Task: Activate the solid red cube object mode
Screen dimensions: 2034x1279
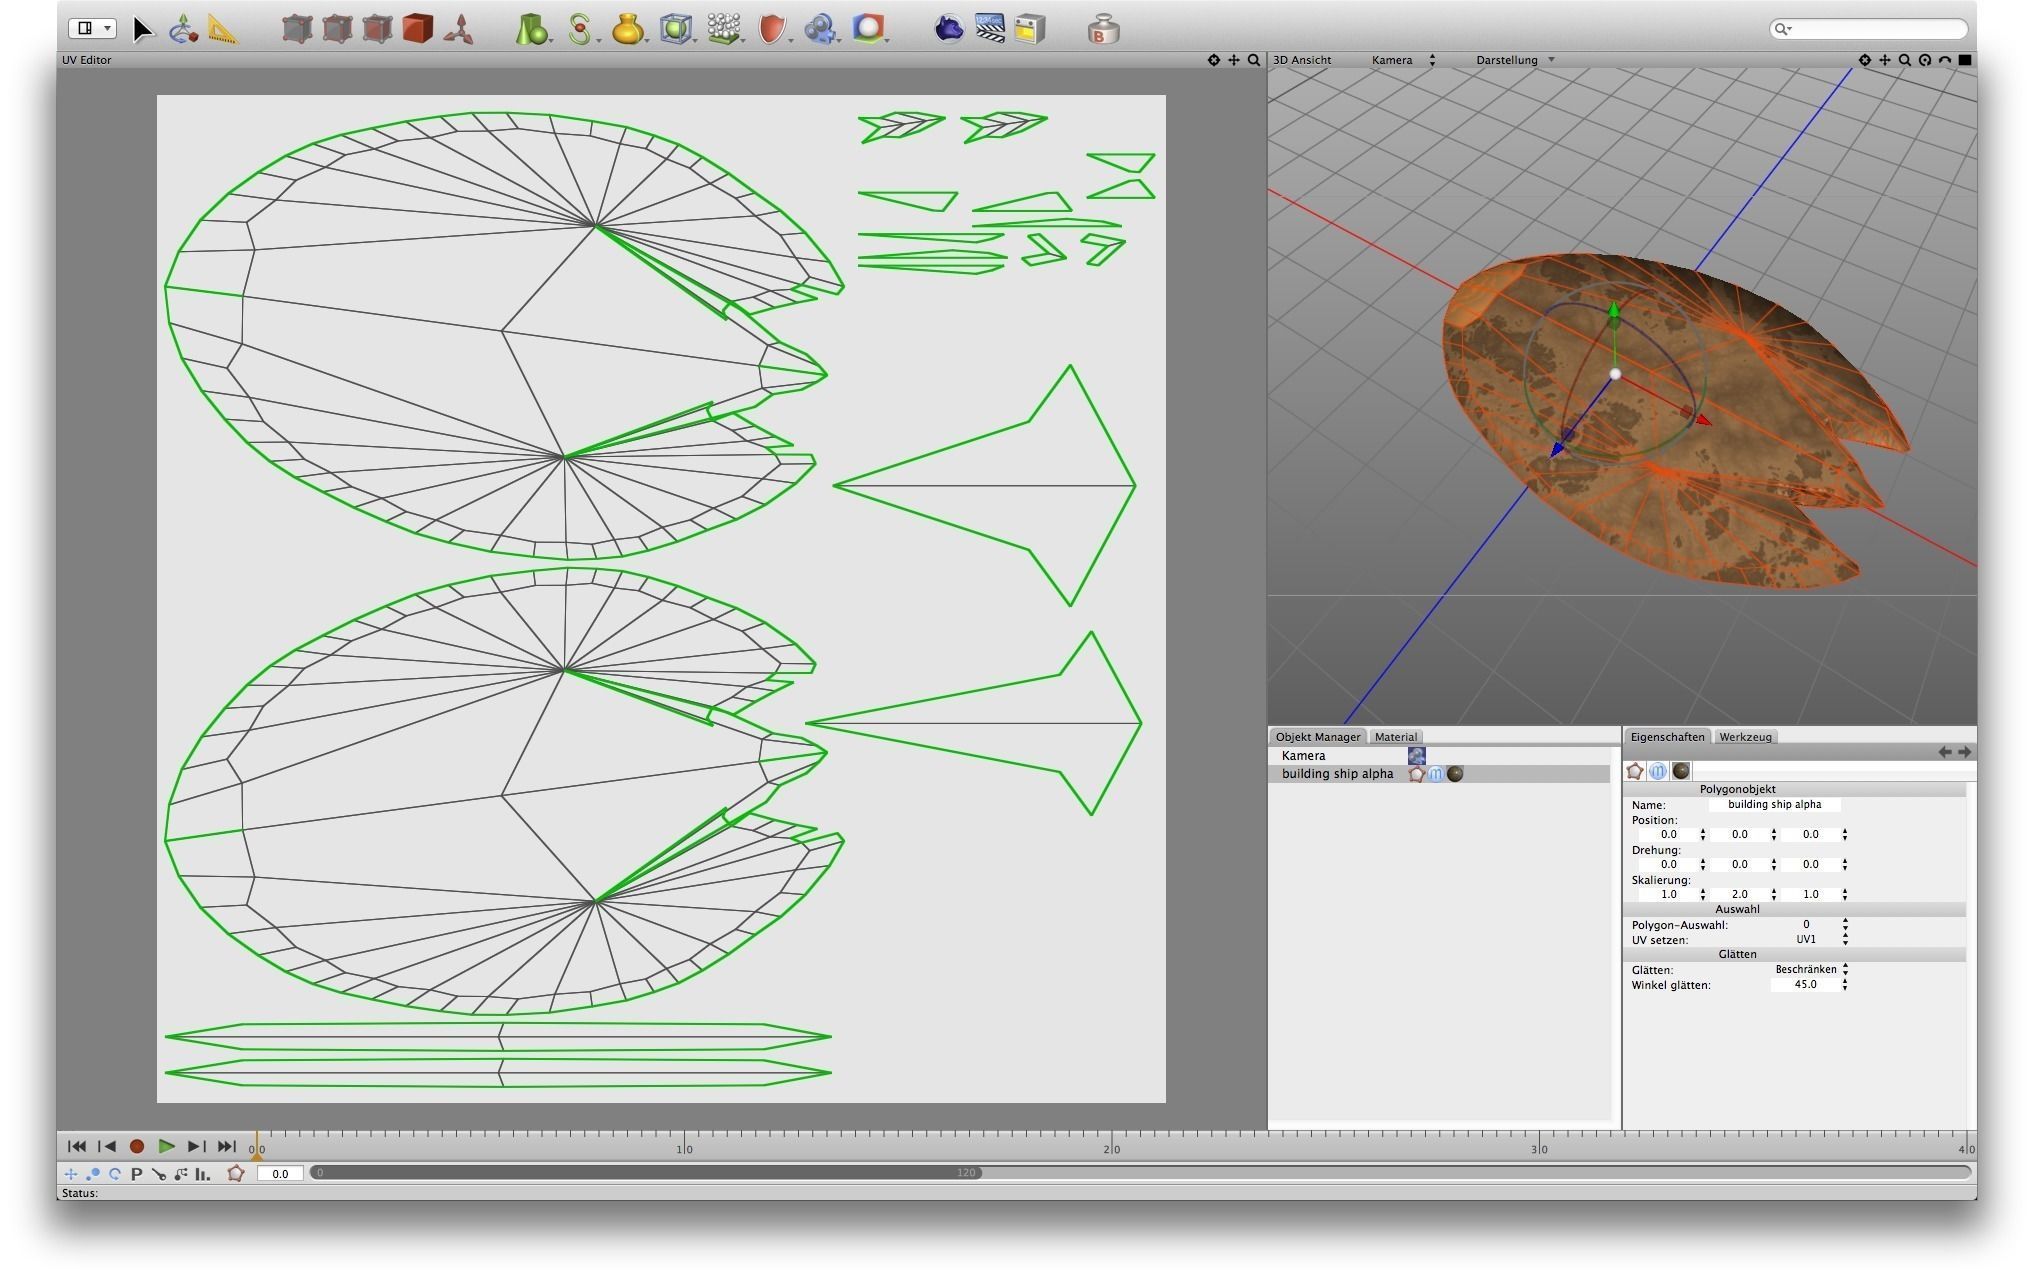Action: 418,28
